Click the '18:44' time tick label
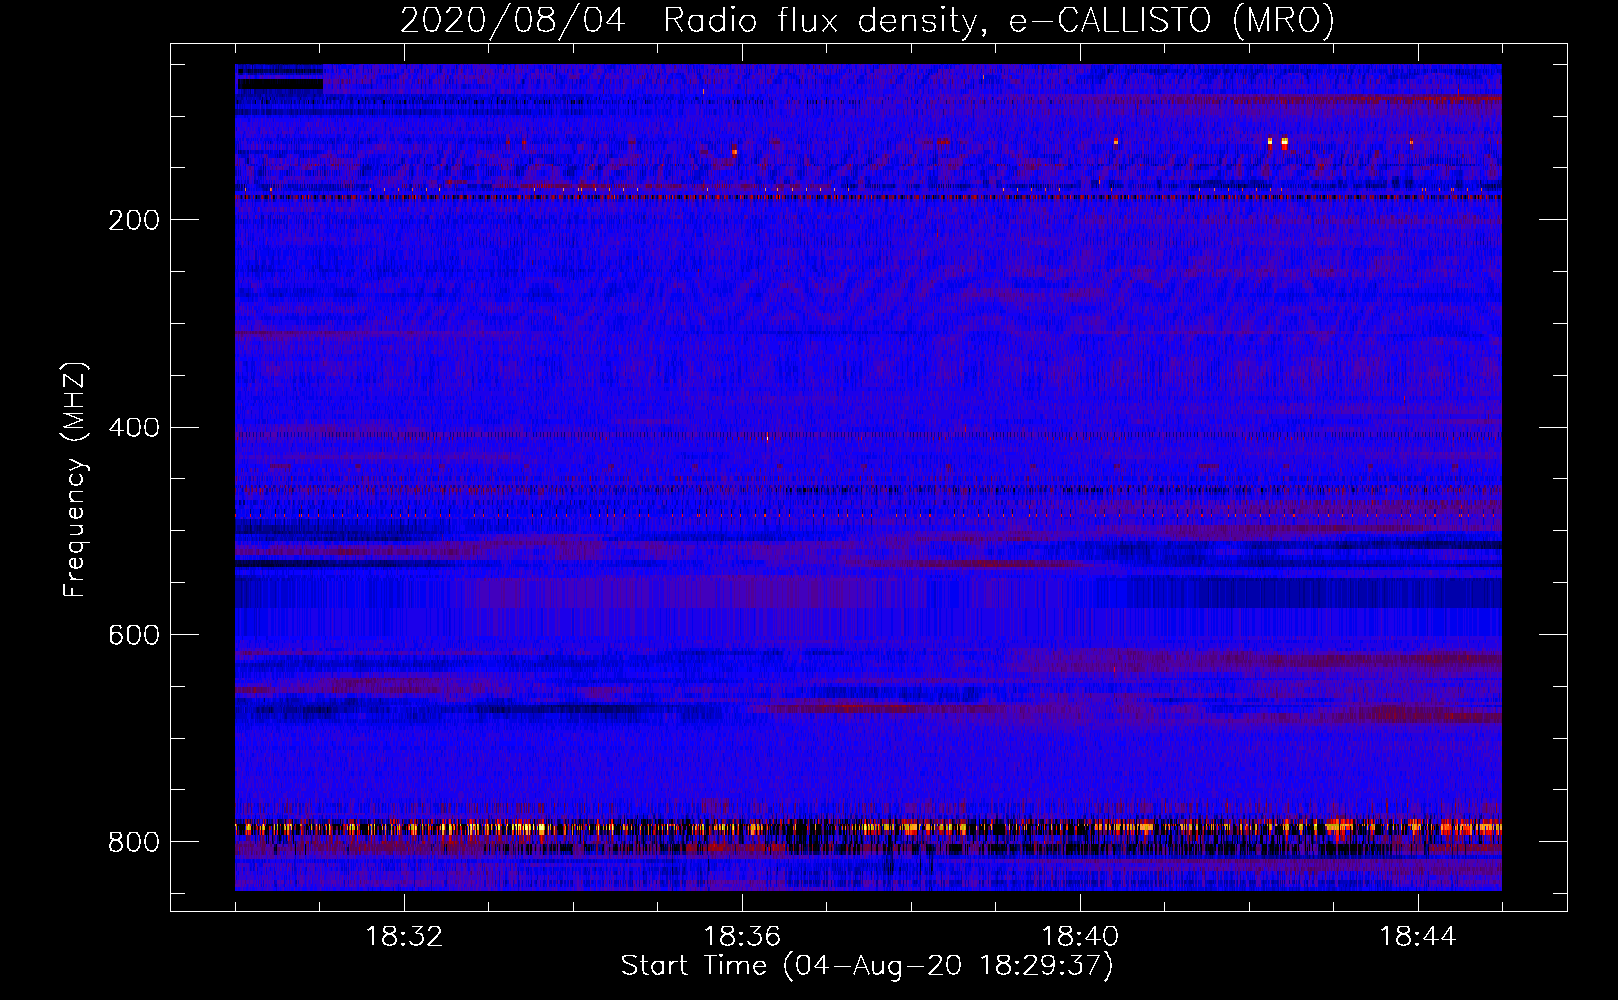This screenshot has height=1000, width=1618. click(x=1418, y=937)
